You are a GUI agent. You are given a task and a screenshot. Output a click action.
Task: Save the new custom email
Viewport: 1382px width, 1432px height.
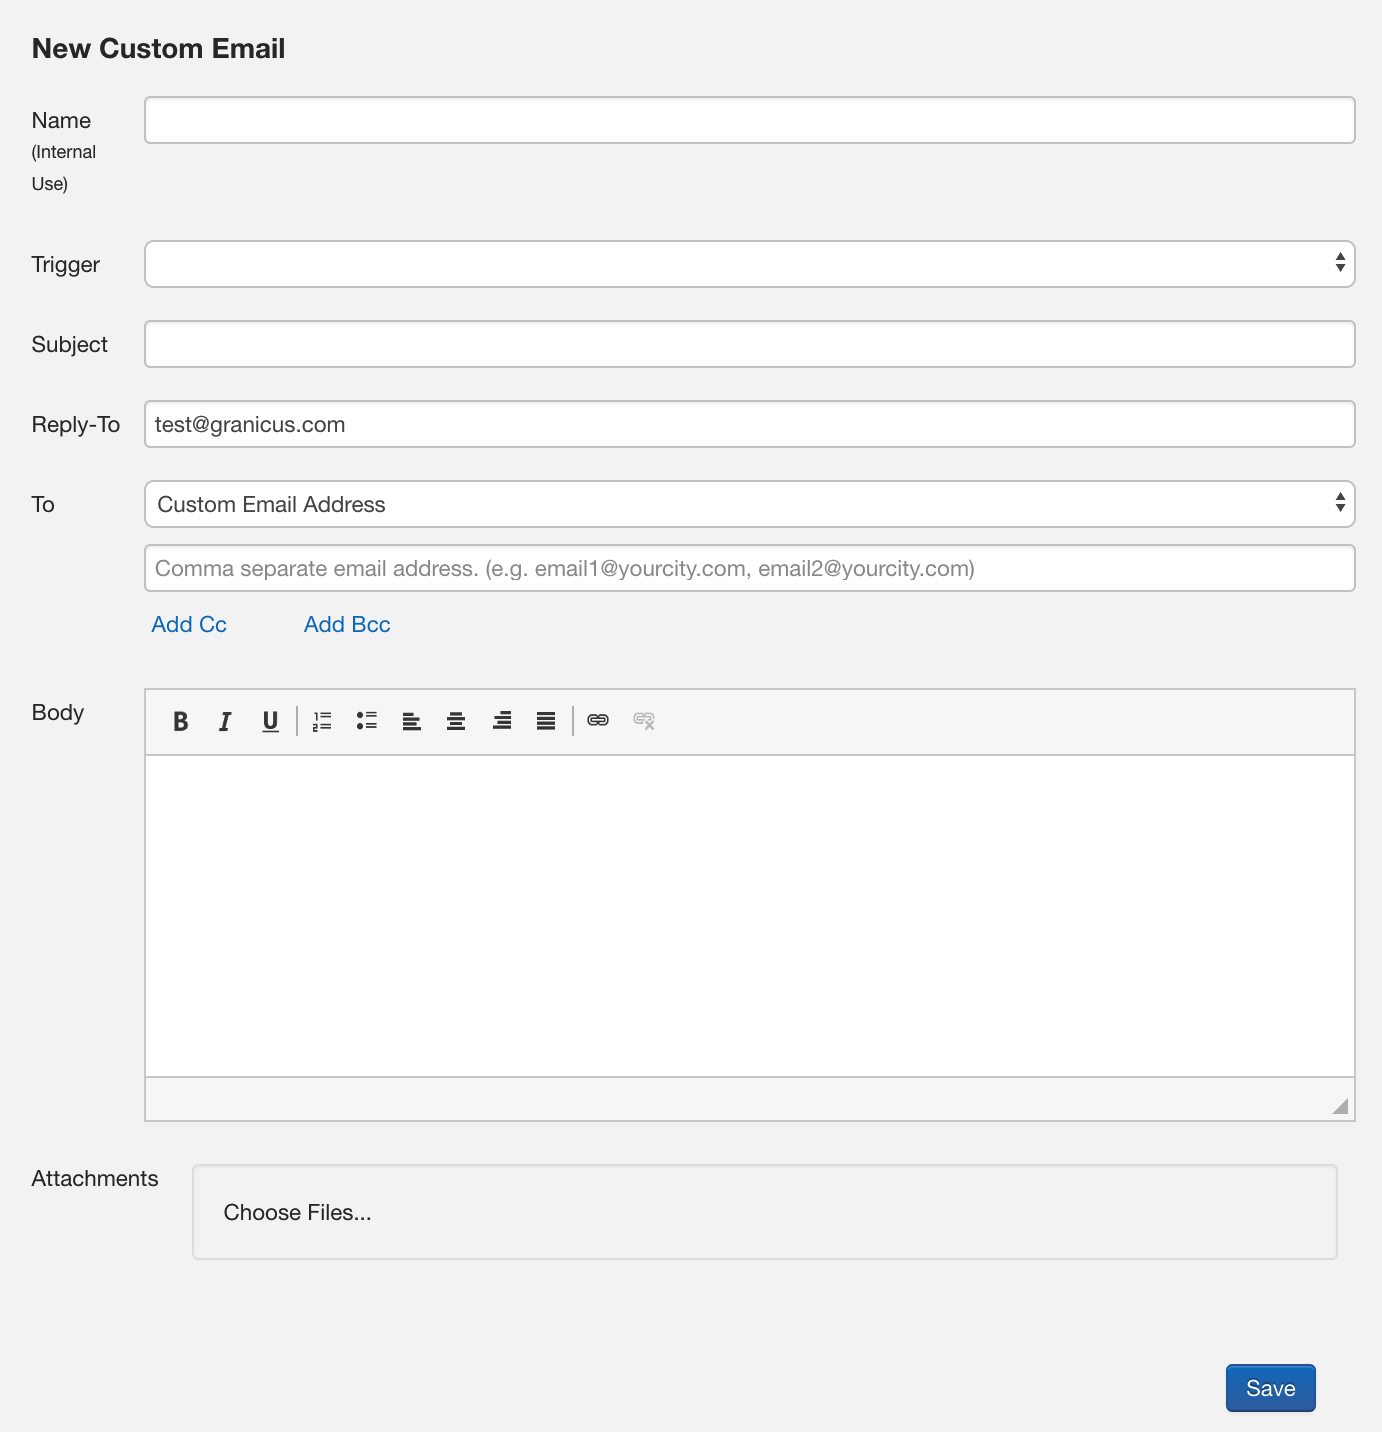1270,1388
